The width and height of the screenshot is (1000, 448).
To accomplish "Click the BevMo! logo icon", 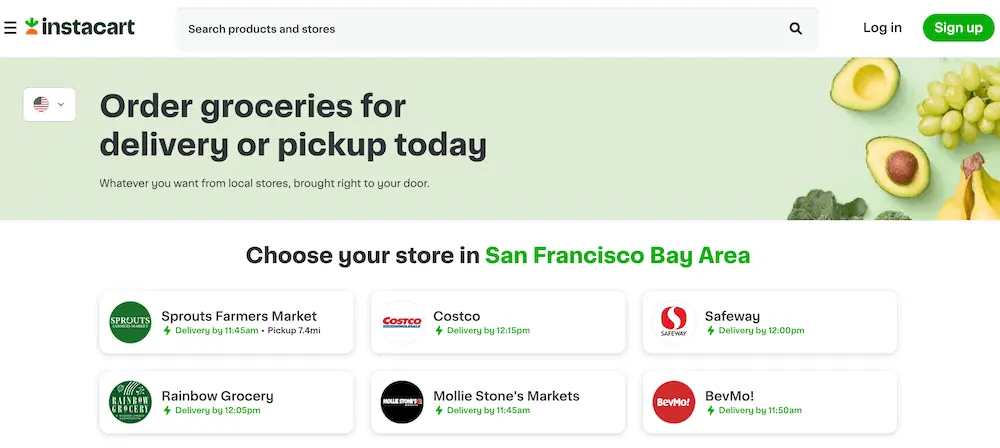I will (x=673, y=402).
